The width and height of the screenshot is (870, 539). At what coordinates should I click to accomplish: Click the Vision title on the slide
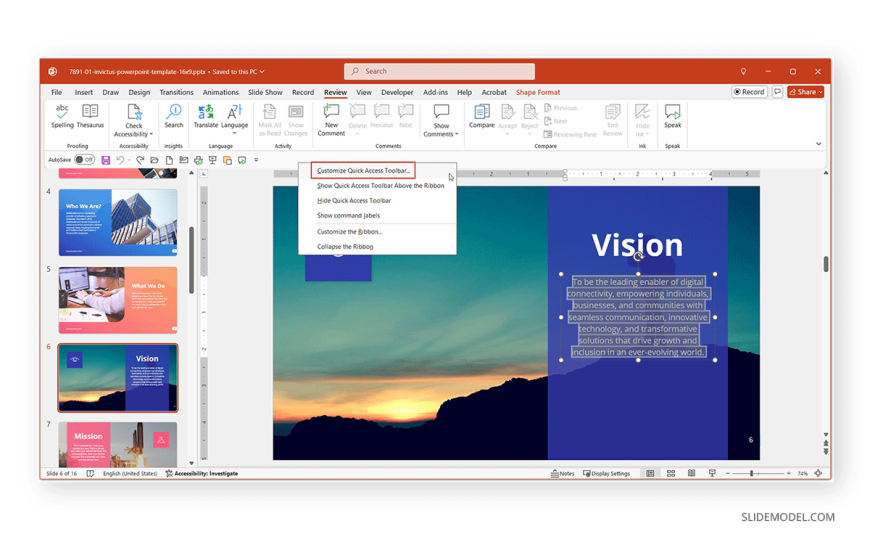click(637, 245)
